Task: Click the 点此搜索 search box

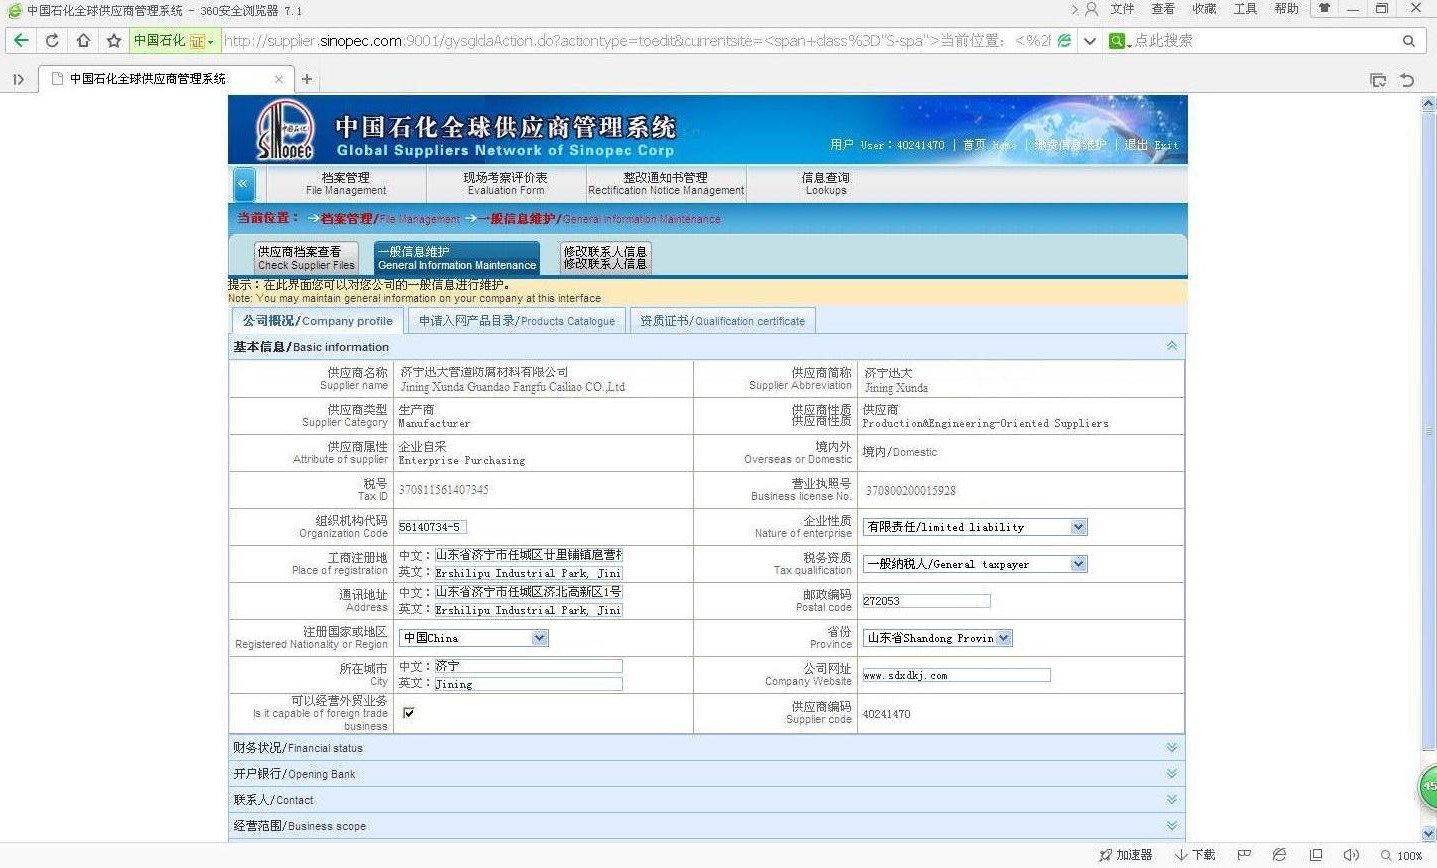Action: tap(1264, 41)
